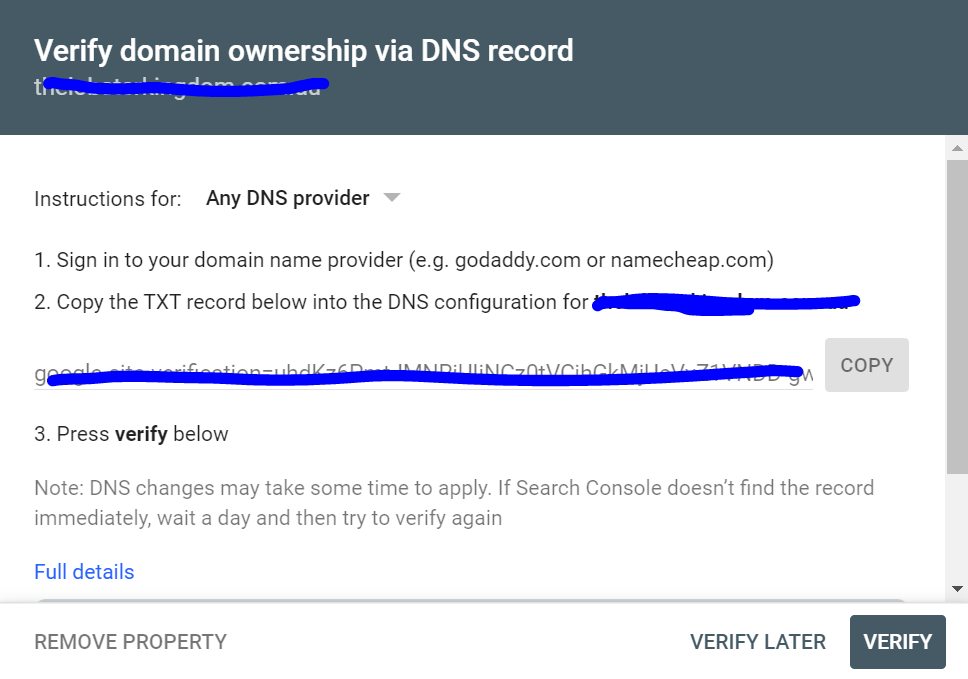968x679 pixels.
Task: Open the Full details link
Action: [84, 572]
